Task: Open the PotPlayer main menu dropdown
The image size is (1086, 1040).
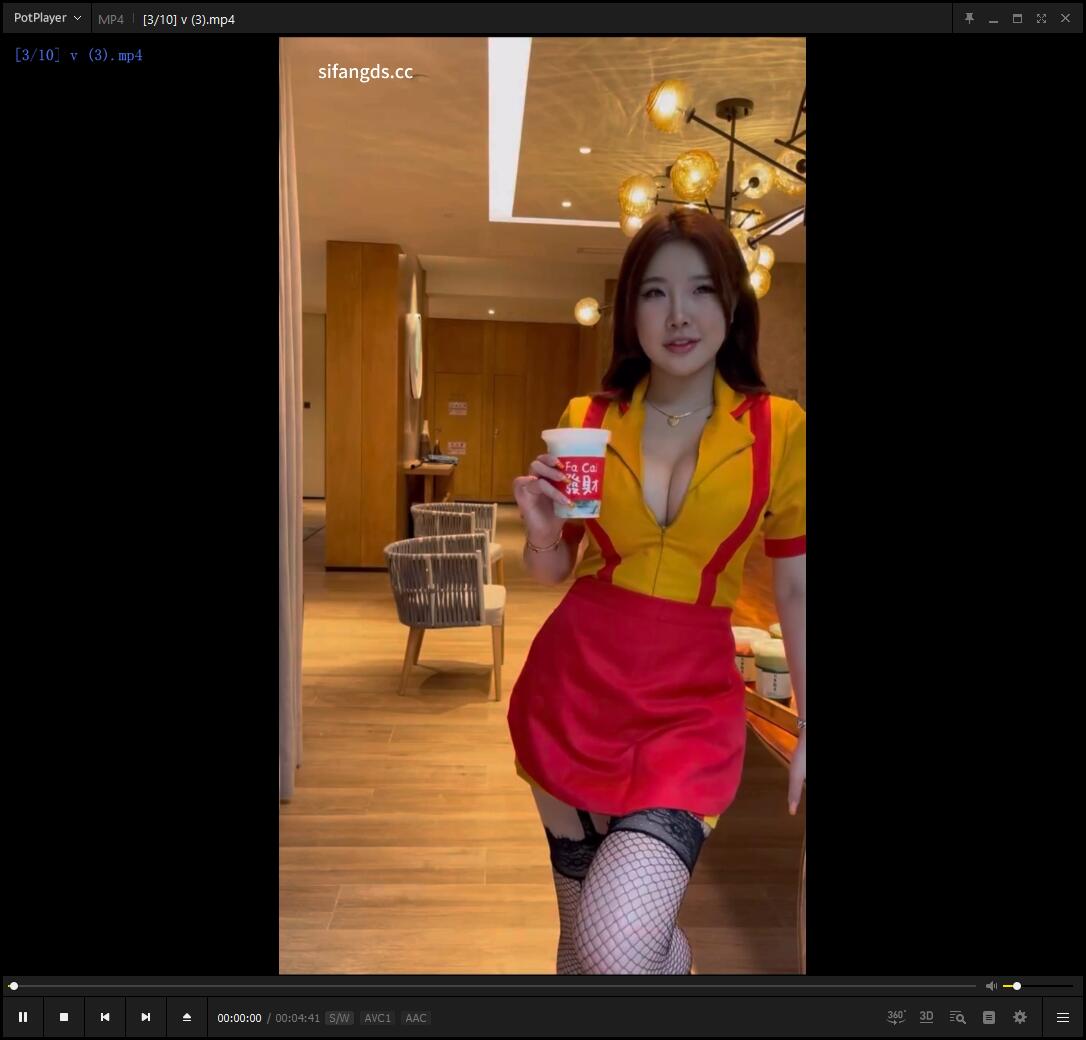Action: (47, 18)
